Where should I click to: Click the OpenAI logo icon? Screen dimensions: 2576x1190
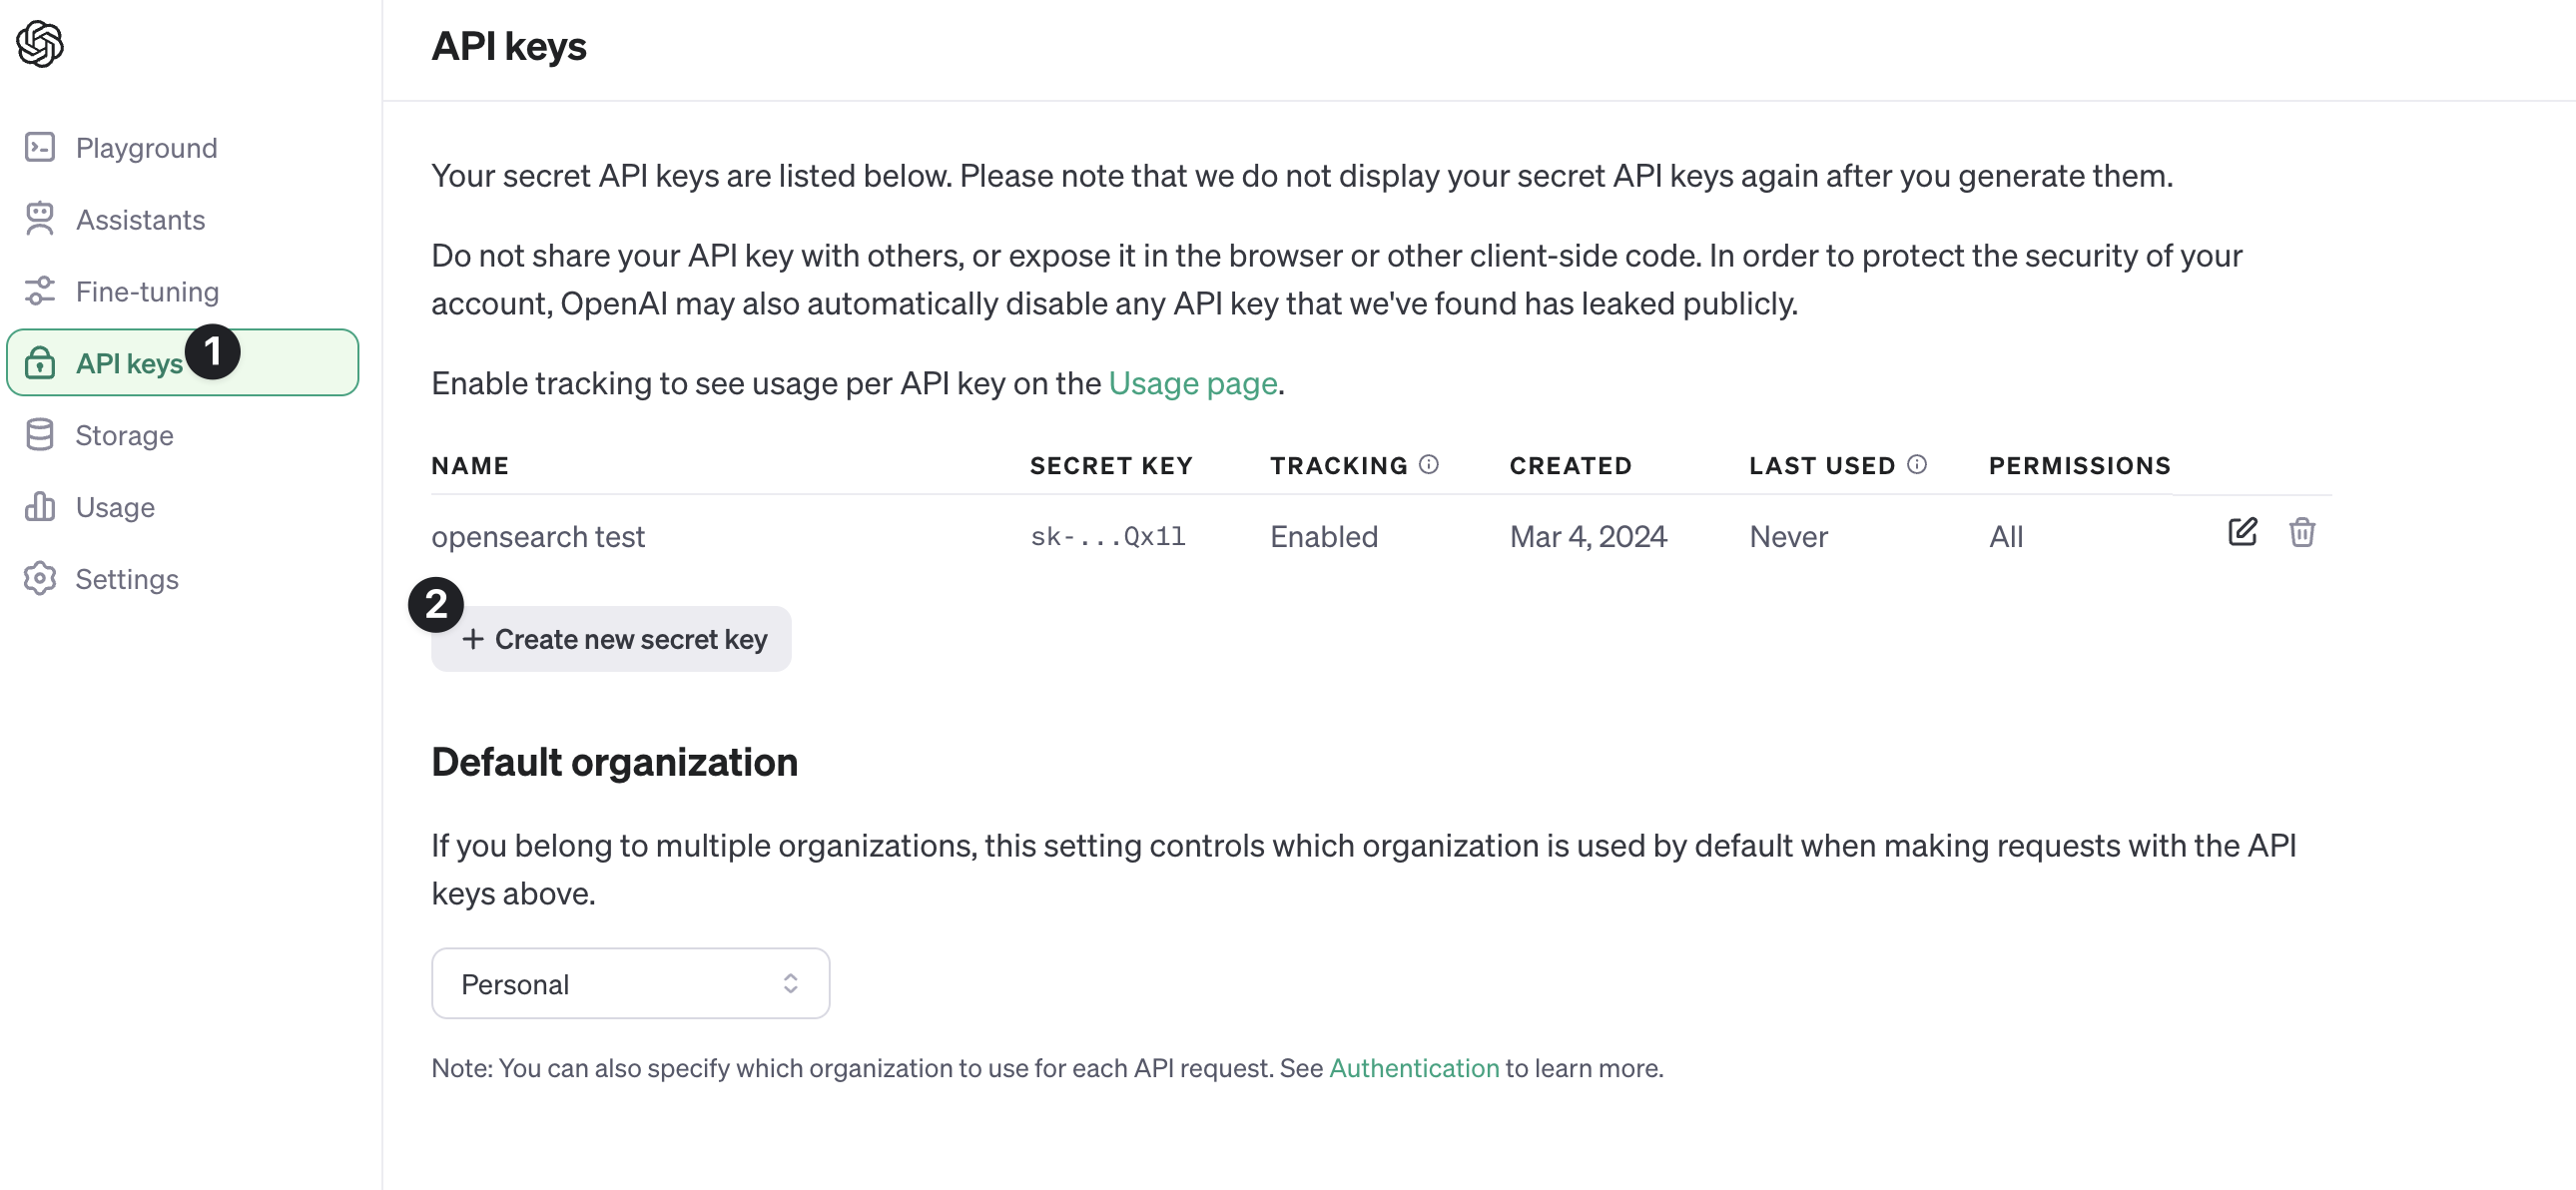tap(40, 44)
